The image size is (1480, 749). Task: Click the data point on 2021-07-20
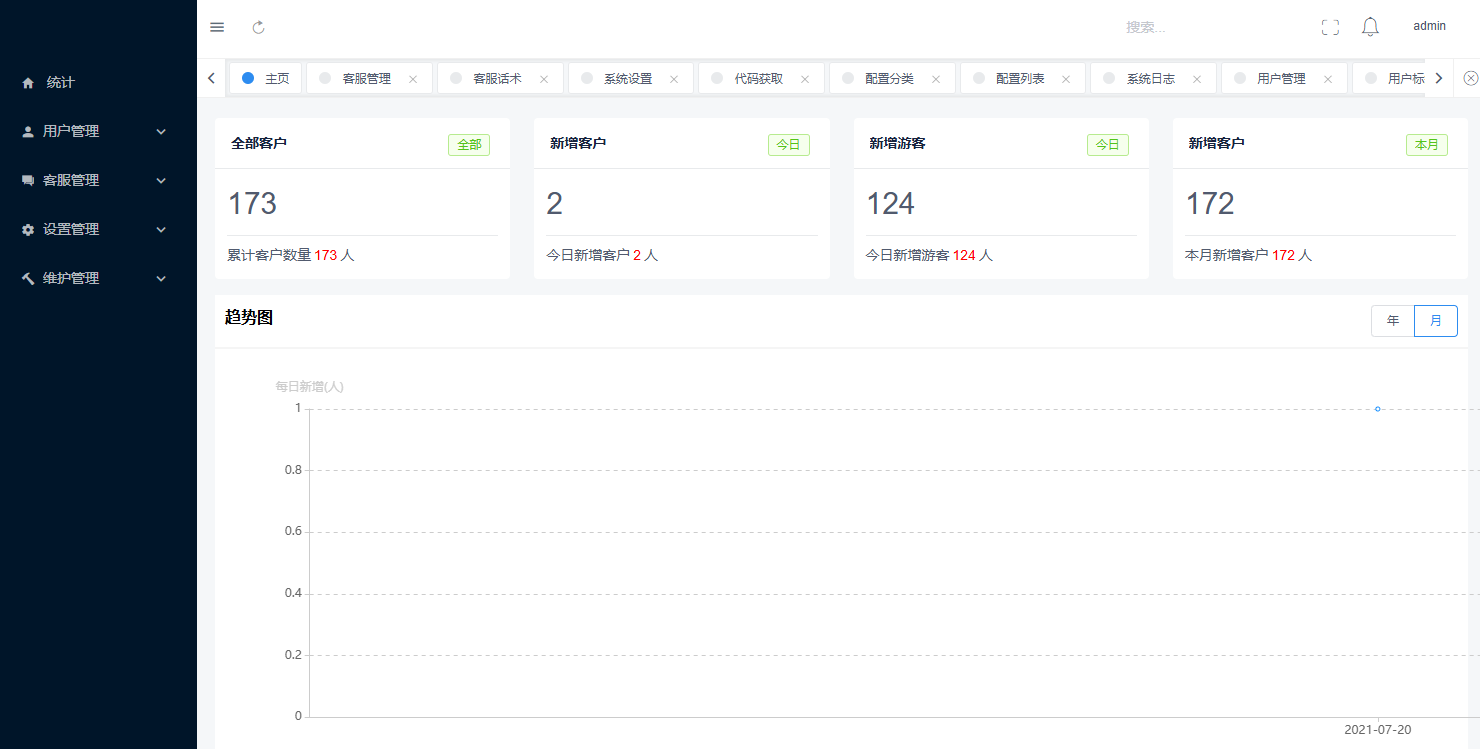[x=1378, y=409]
